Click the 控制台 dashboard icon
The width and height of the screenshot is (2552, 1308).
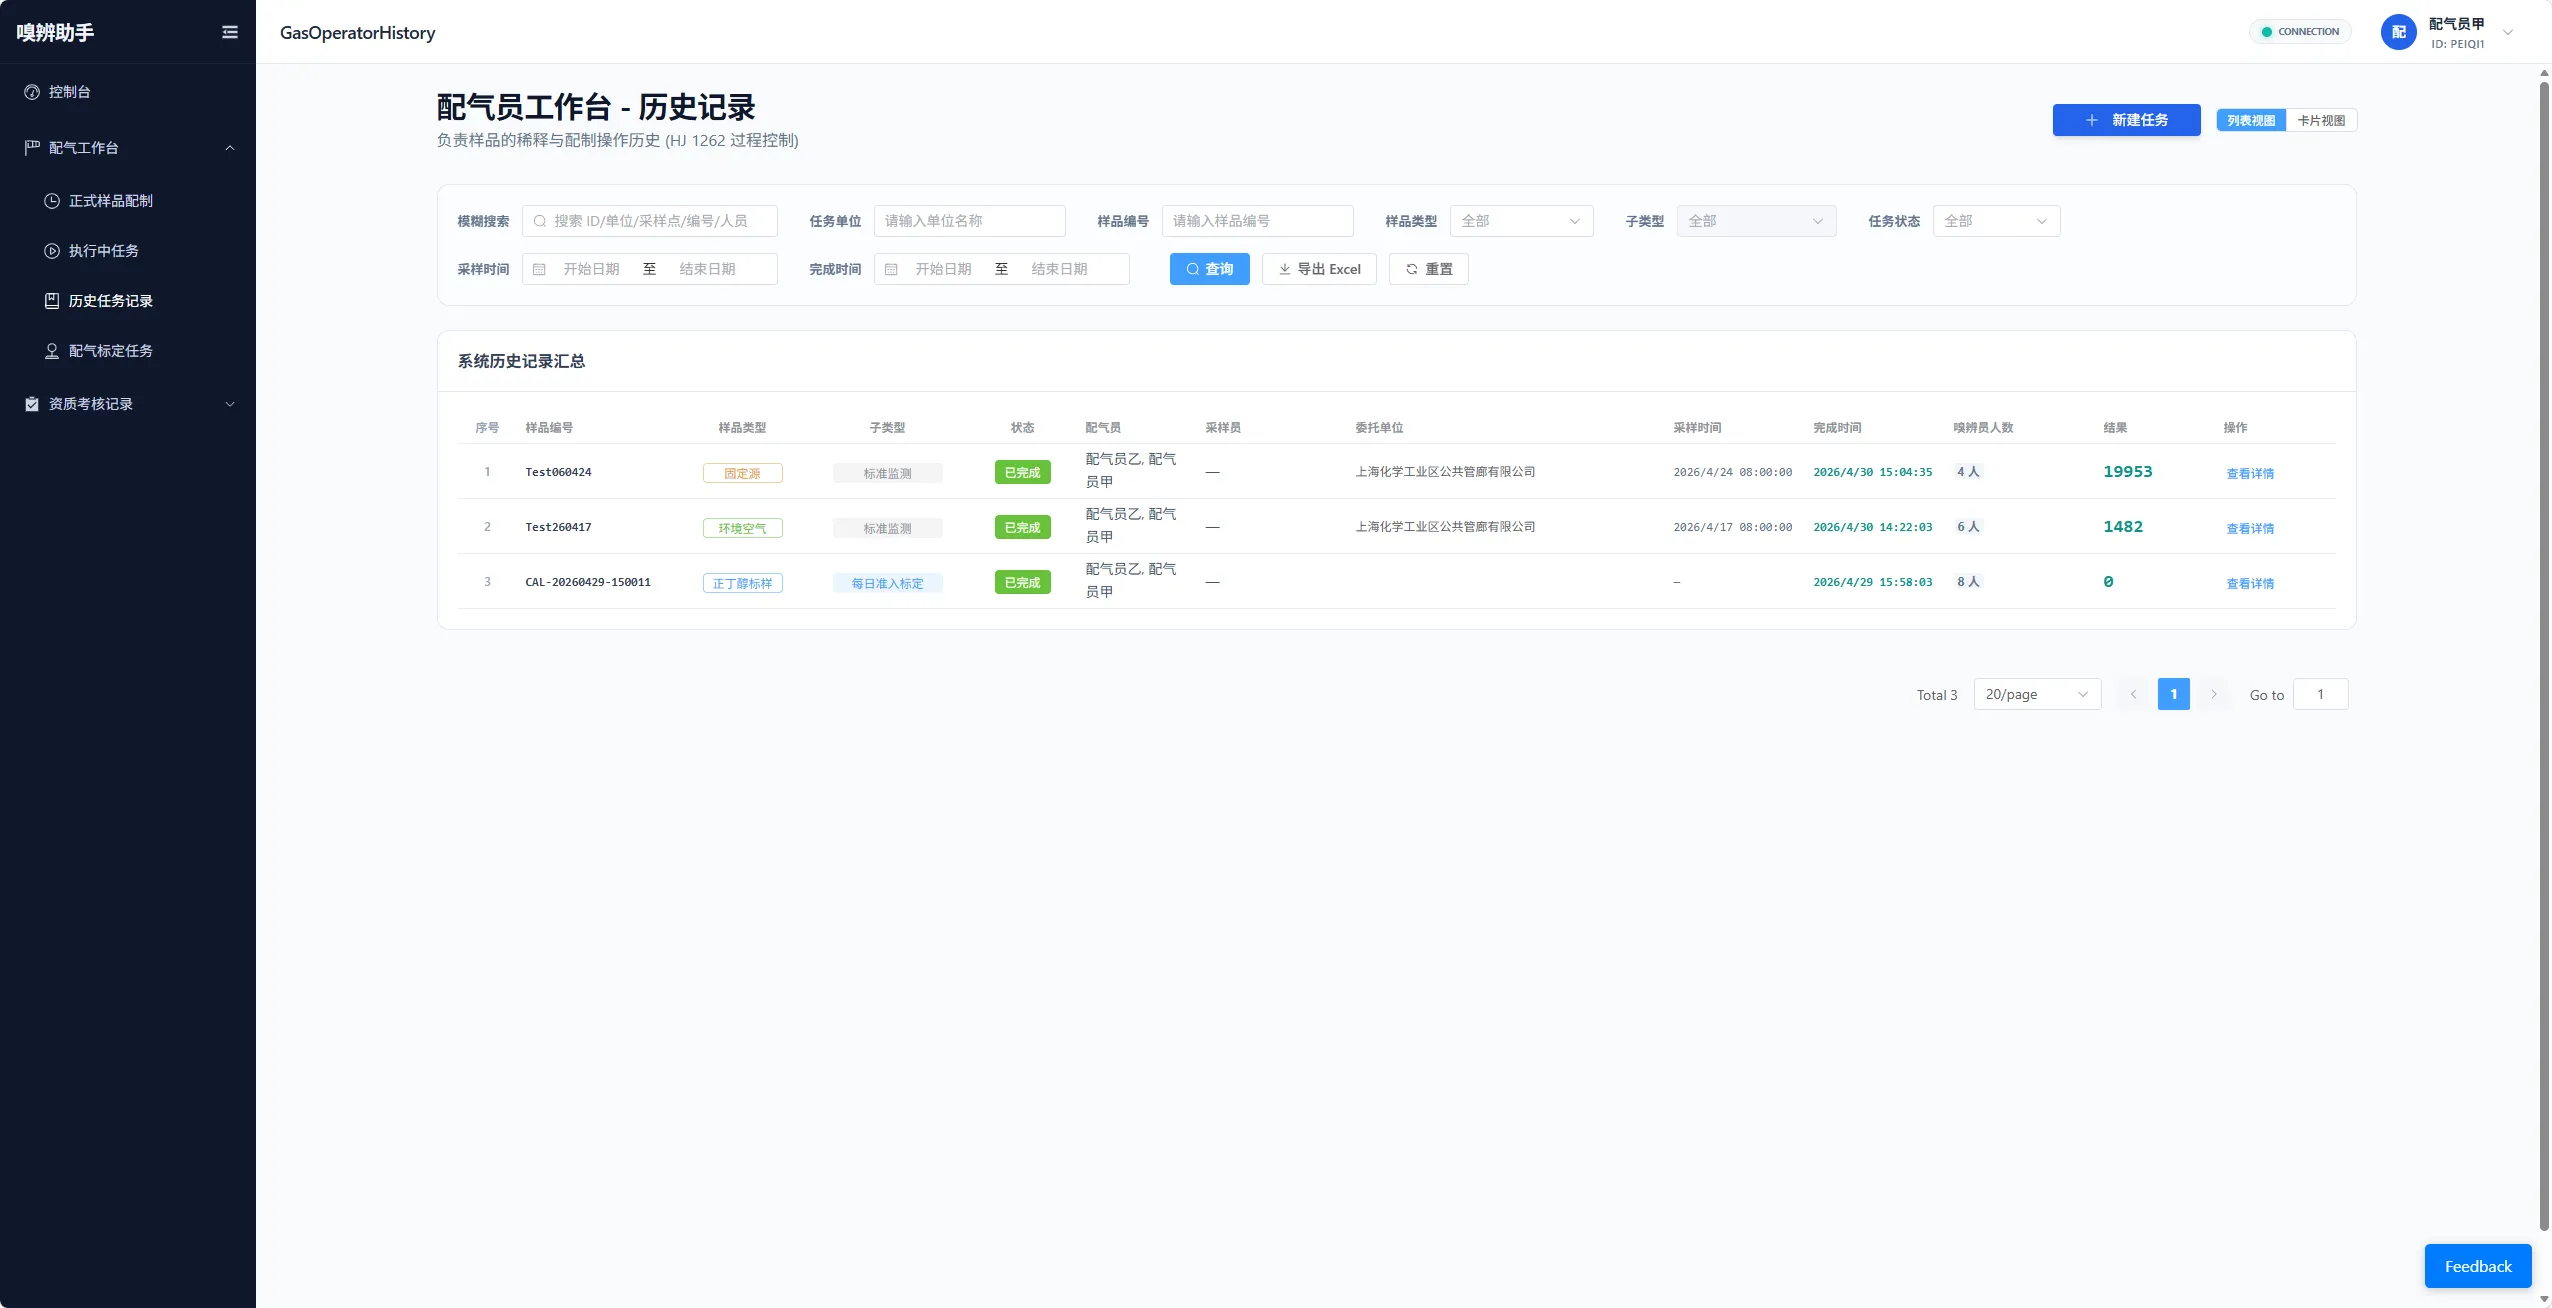(32, 92)
